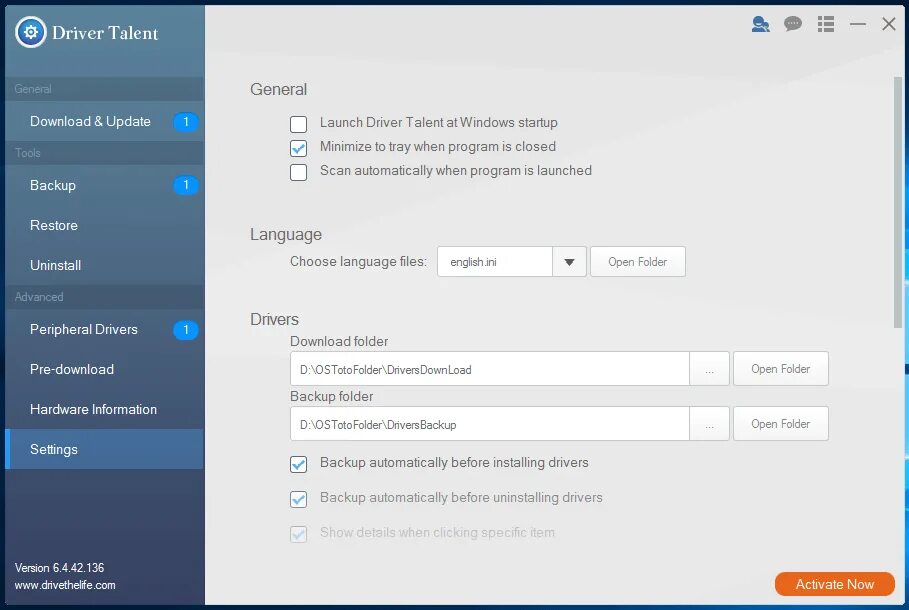Minimize the Driver Talent window
Screen dimensions: 909x610
tap(857, 24)
